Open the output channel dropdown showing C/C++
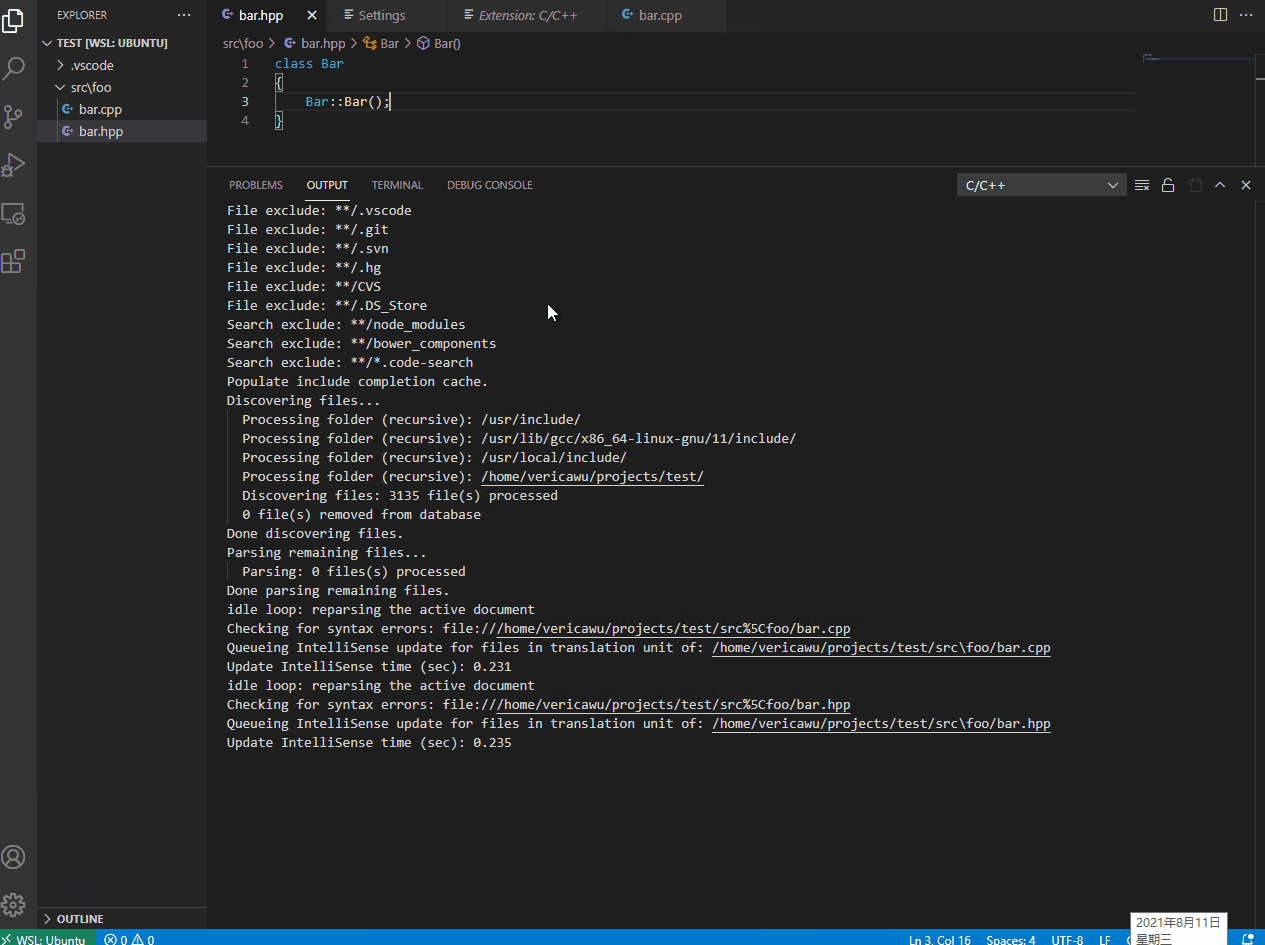 [1040, 184]
